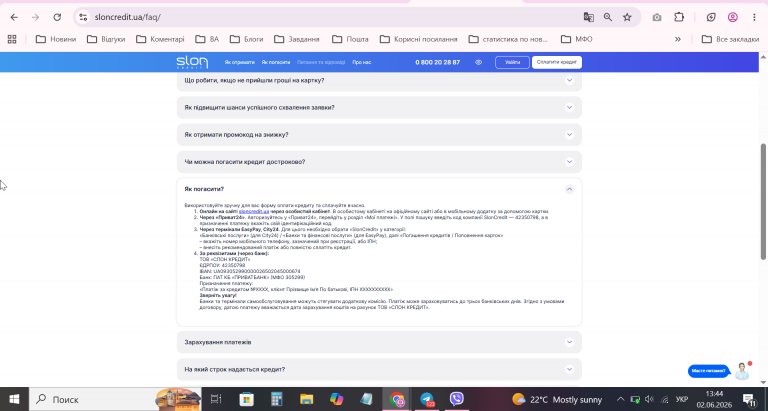Open 'Як погасити' menu item
This screenshot has height=411, width=768.
(x=276, y=62)
